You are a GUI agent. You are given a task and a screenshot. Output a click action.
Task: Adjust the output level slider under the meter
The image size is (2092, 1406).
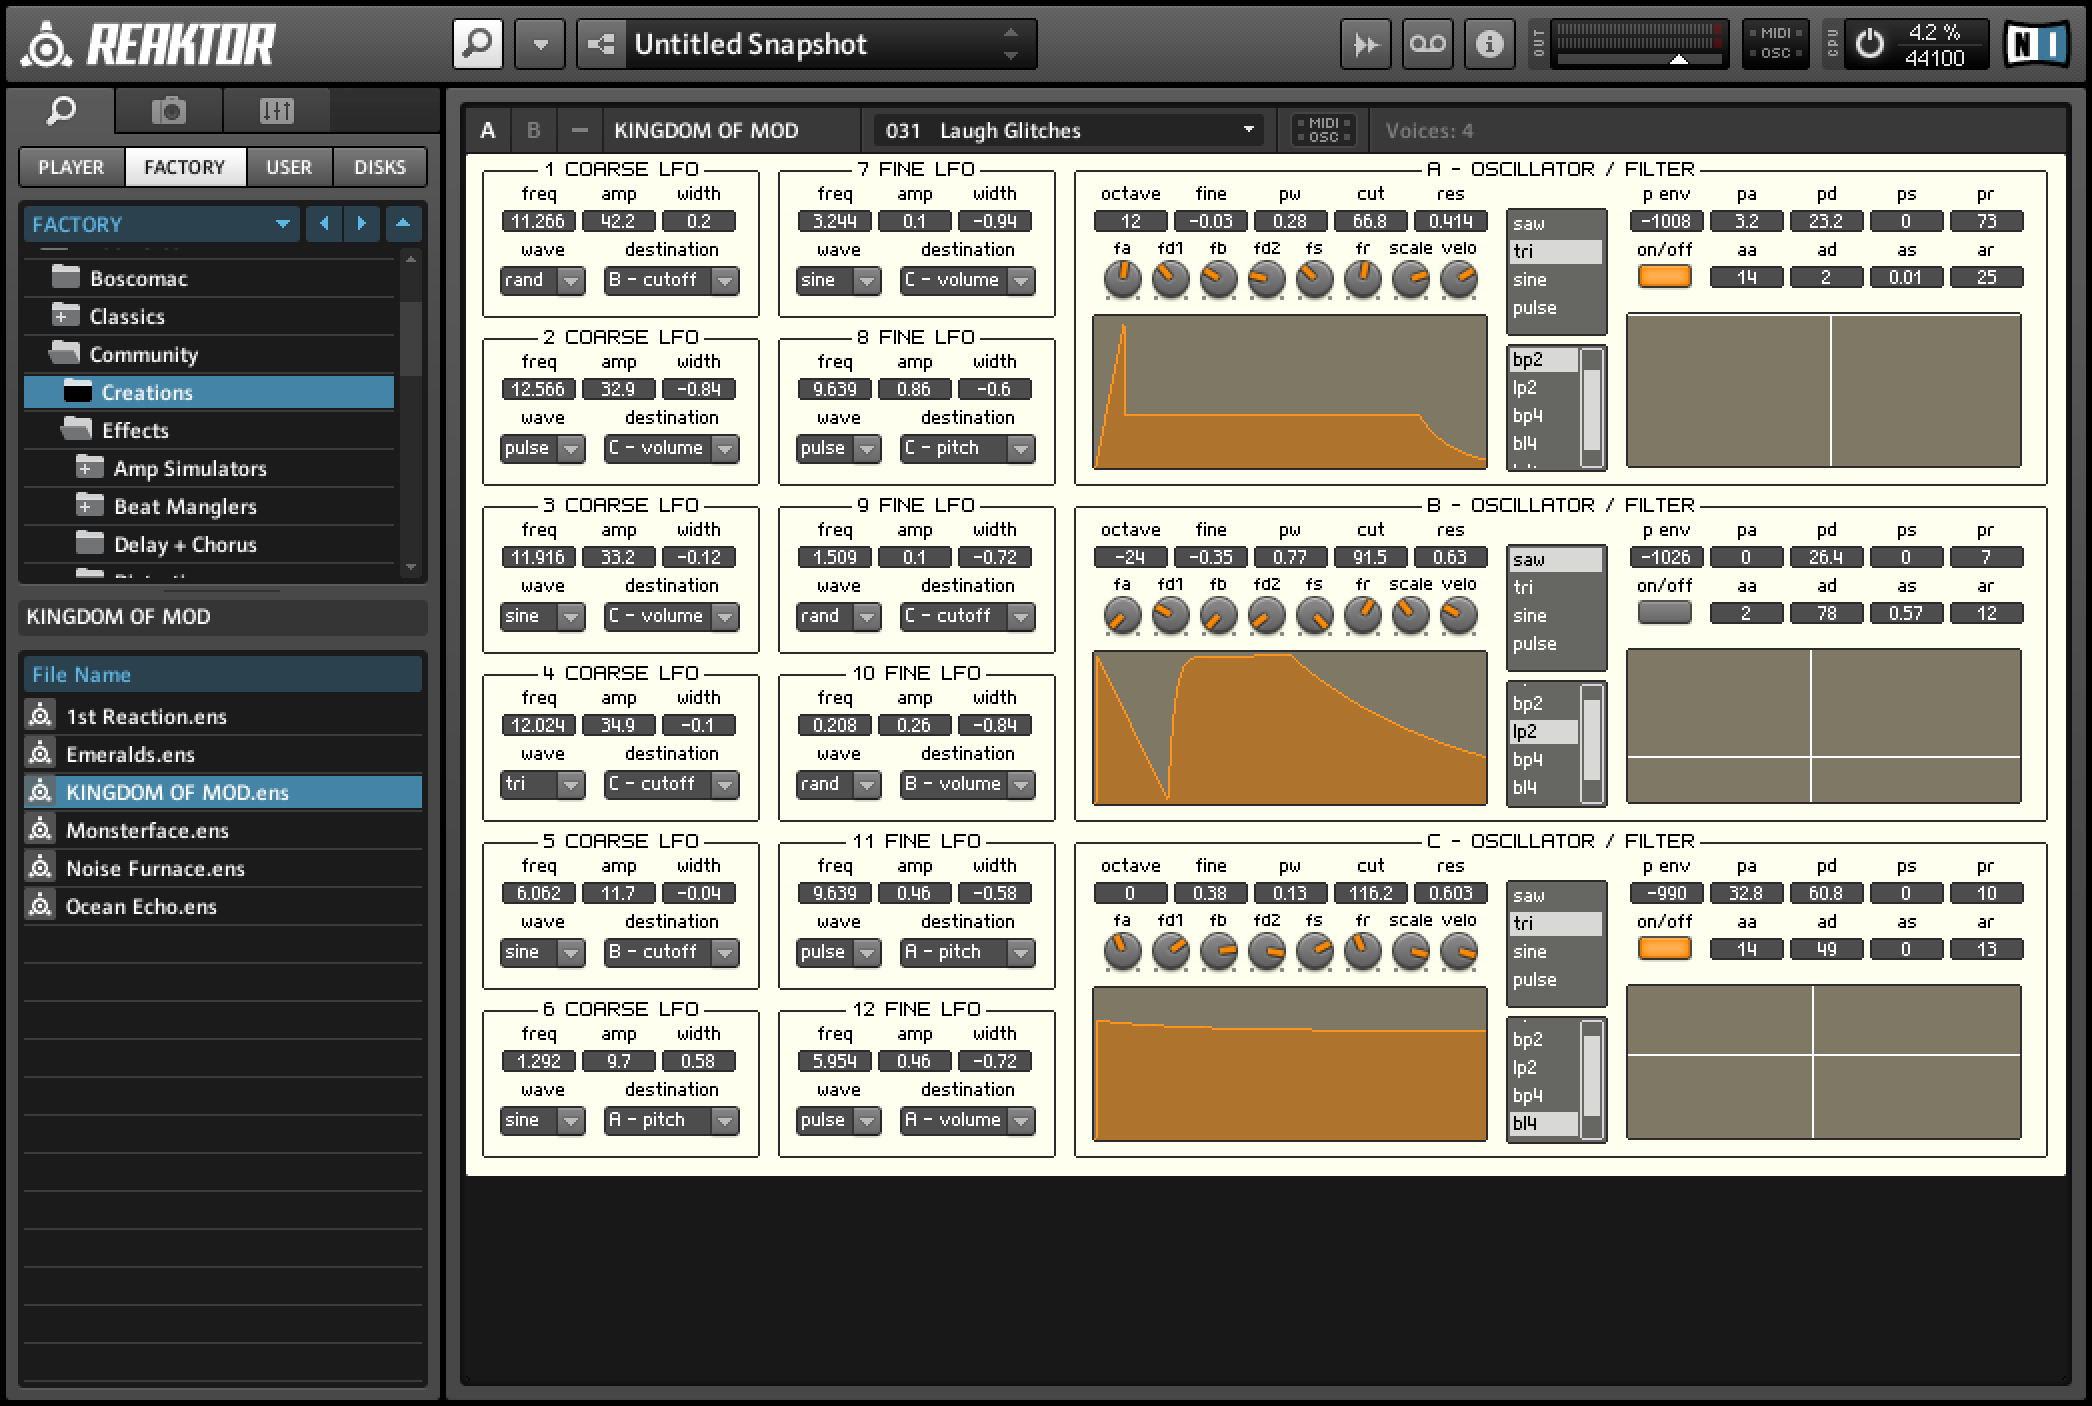(x=1679, y=60)
